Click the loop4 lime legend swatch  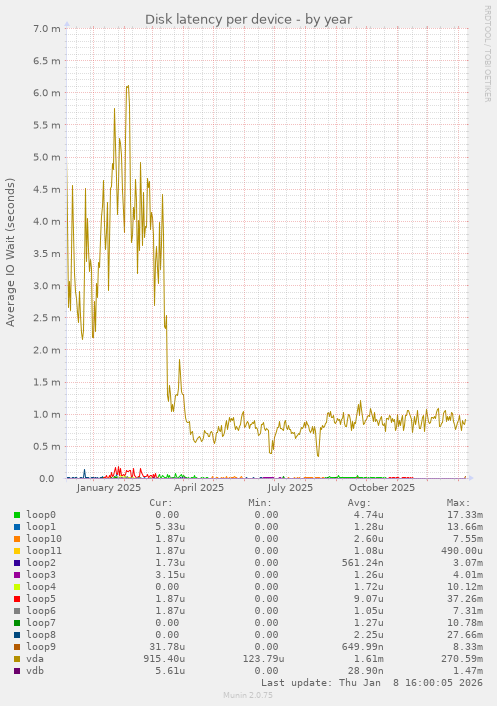coord(17,587)
